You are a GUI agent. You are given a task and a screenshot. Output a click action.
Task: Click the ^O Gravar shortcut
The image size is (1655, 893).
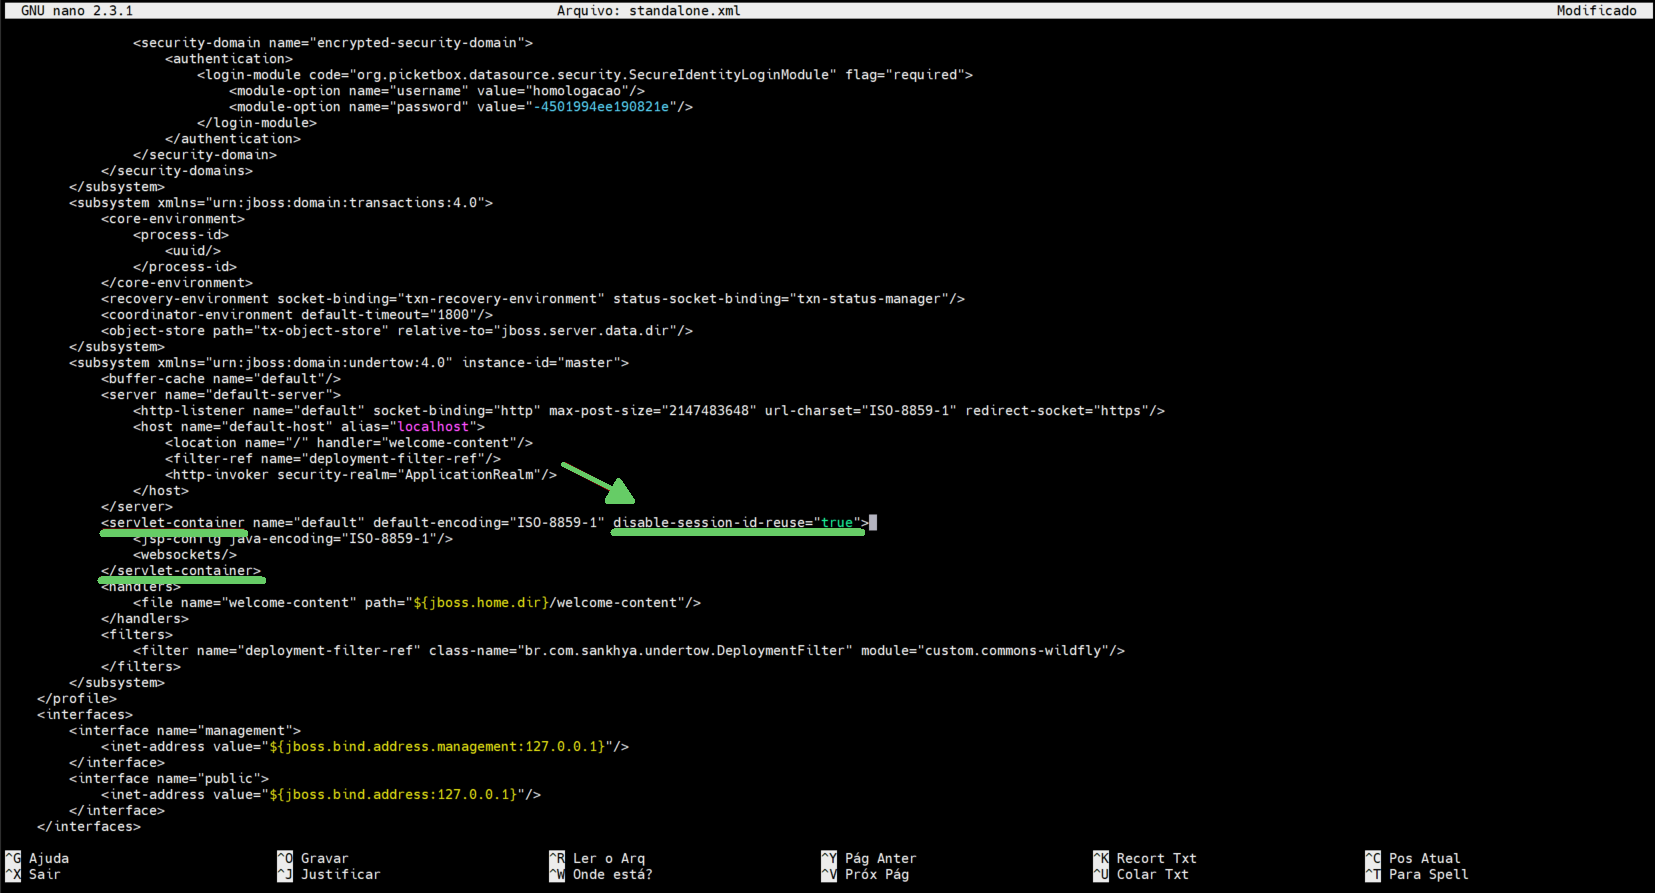pyautogui.click(x=313, y=858)
